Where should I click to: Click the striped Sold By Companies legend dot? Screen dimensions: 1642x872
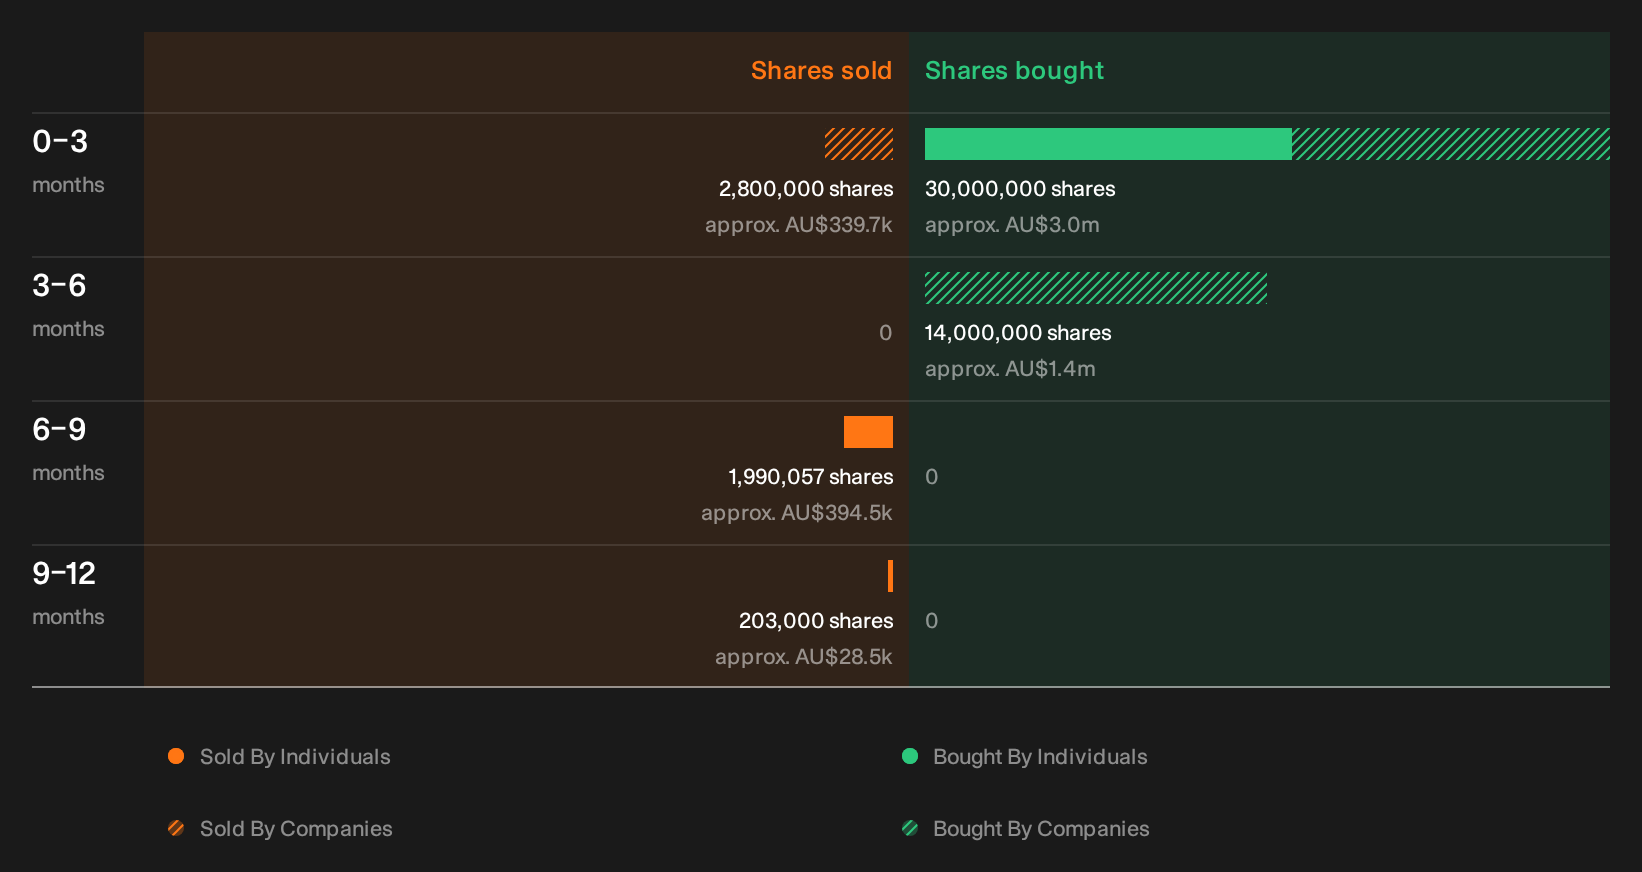(x=176, y=828)
